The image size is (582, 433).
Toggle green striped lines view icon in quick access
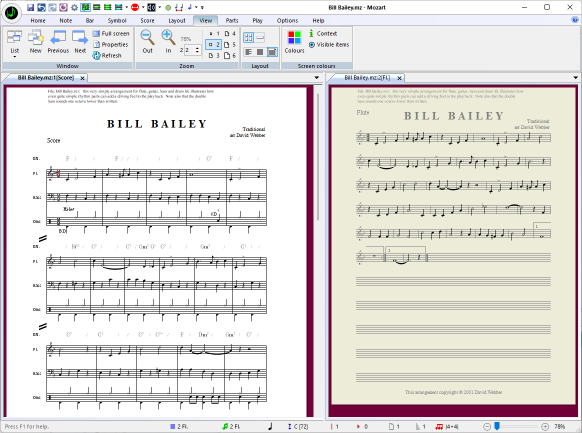pos(108,7)
